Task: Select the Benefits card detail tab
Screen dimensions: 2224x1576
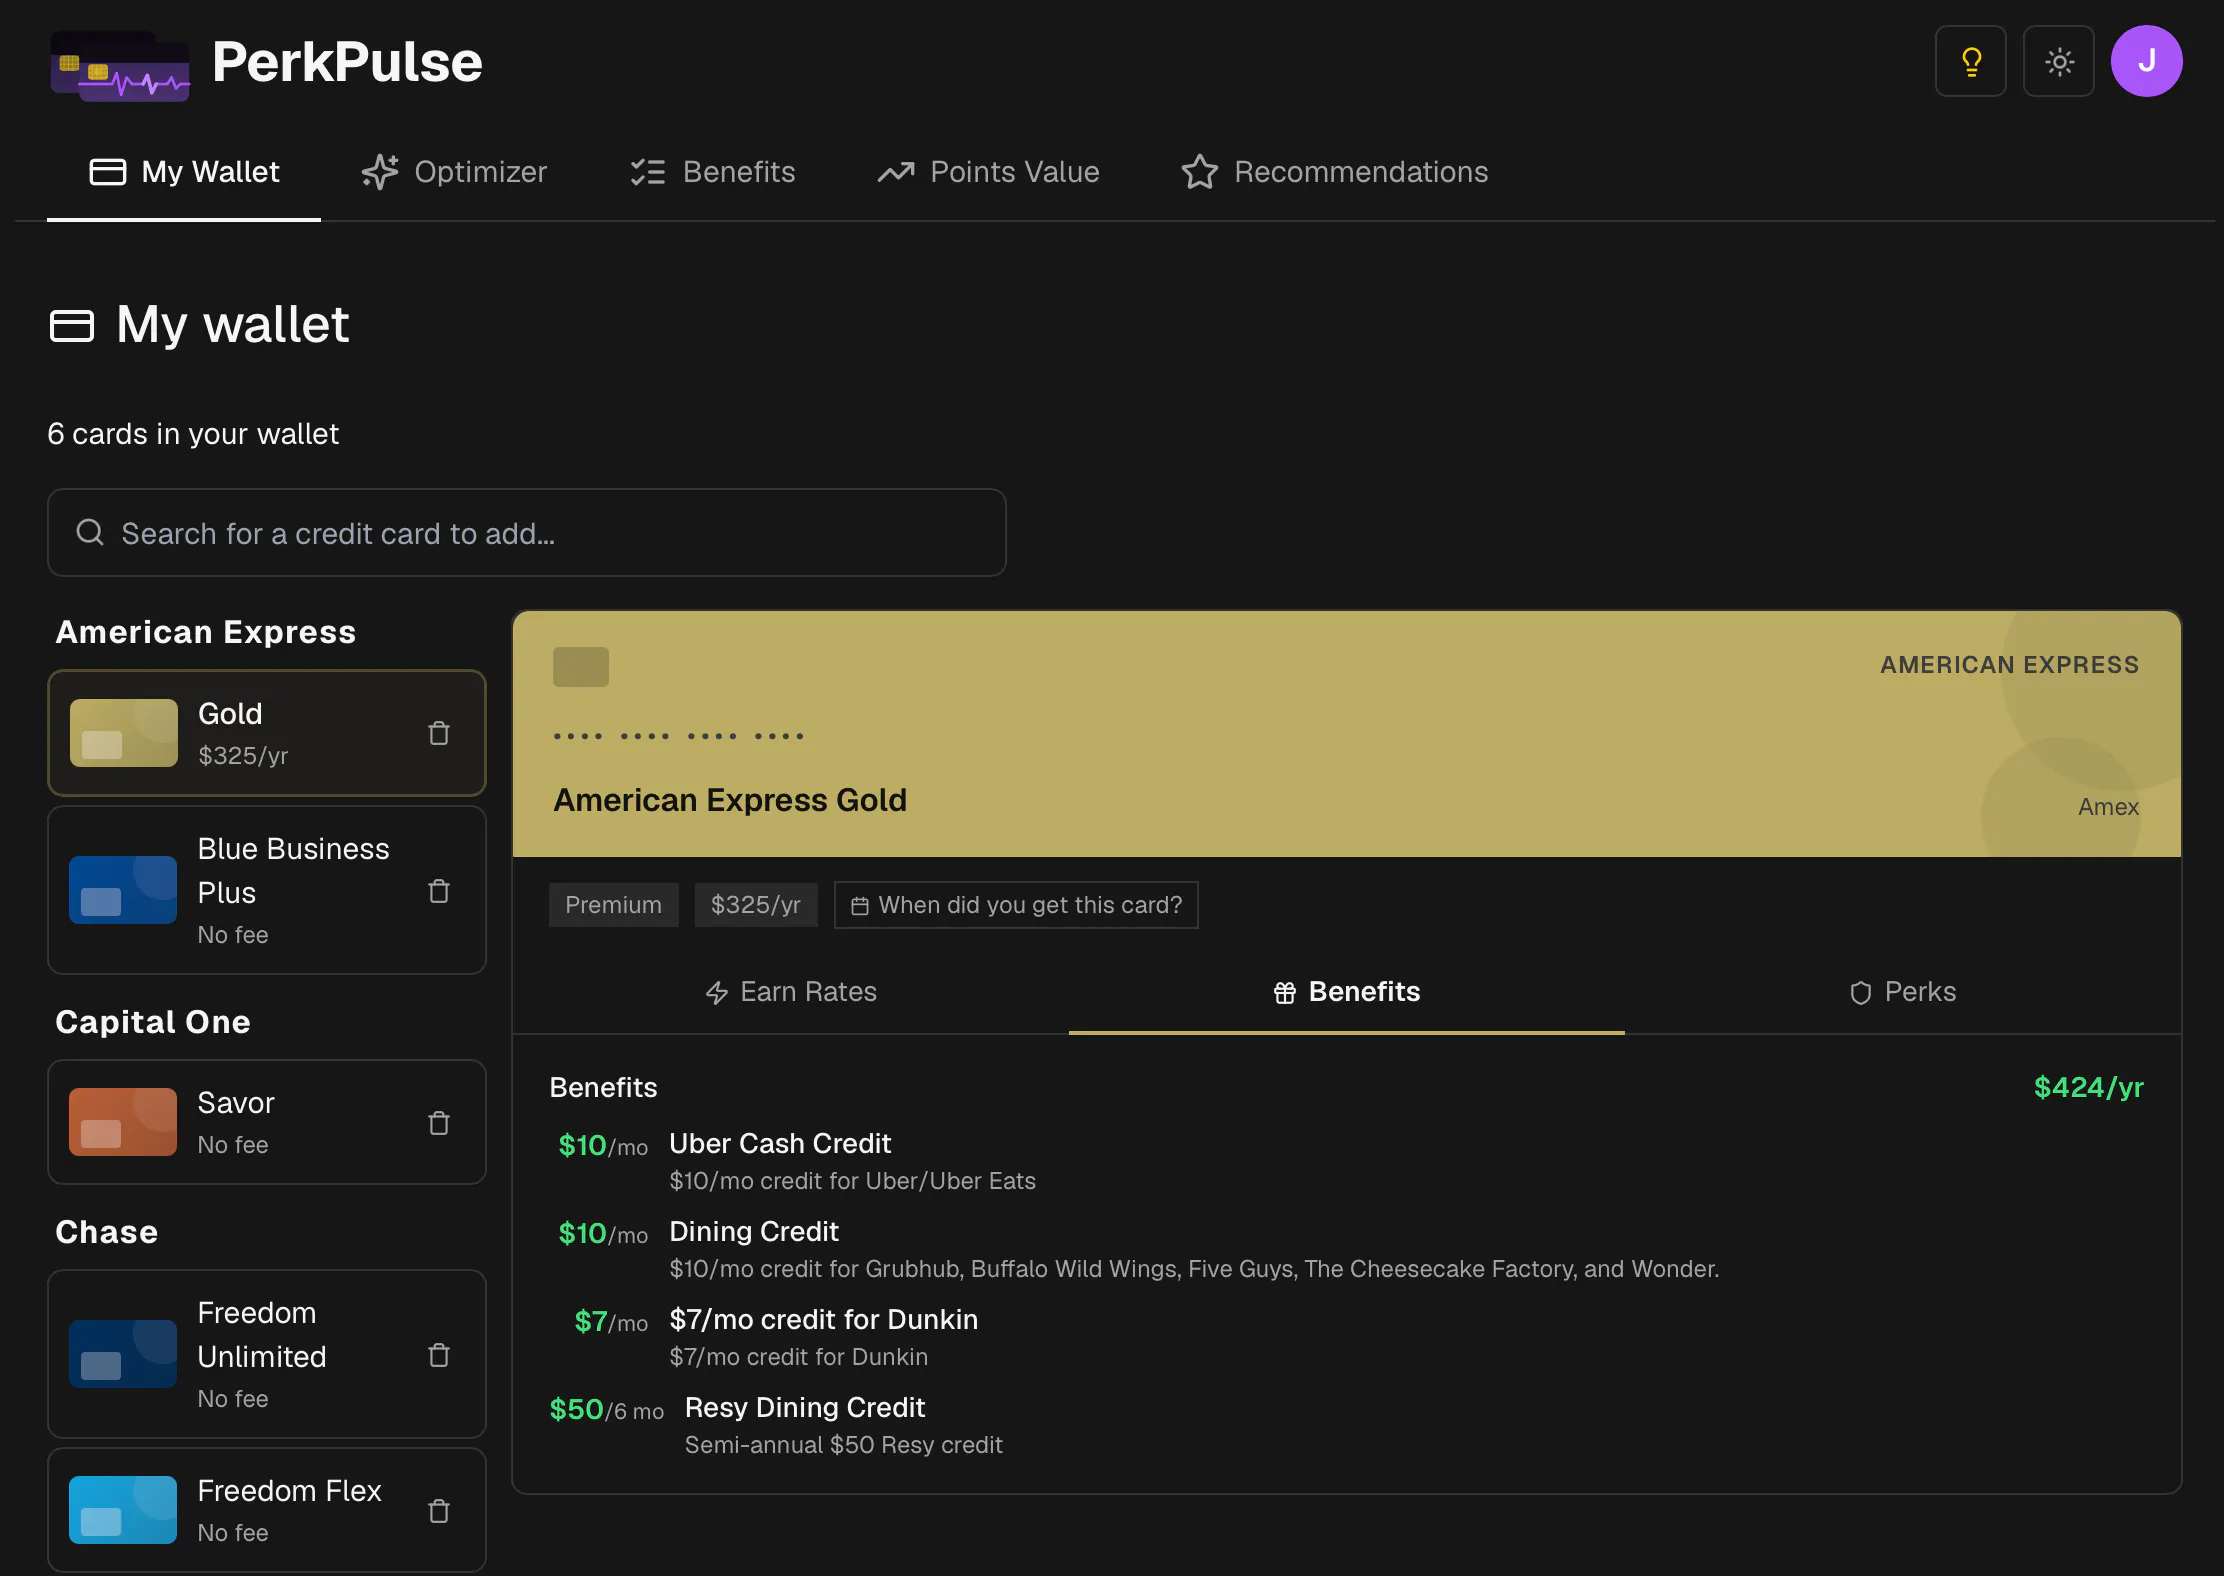Action: click(1347, 992)
